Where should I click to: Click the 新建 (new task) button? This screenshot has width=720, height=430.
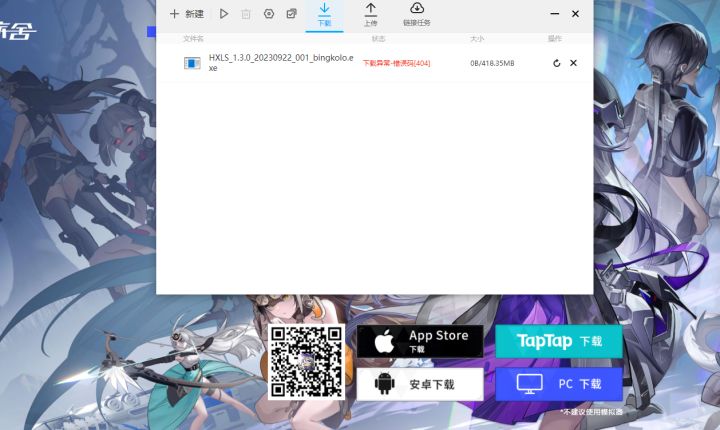[x=186, y=14]
